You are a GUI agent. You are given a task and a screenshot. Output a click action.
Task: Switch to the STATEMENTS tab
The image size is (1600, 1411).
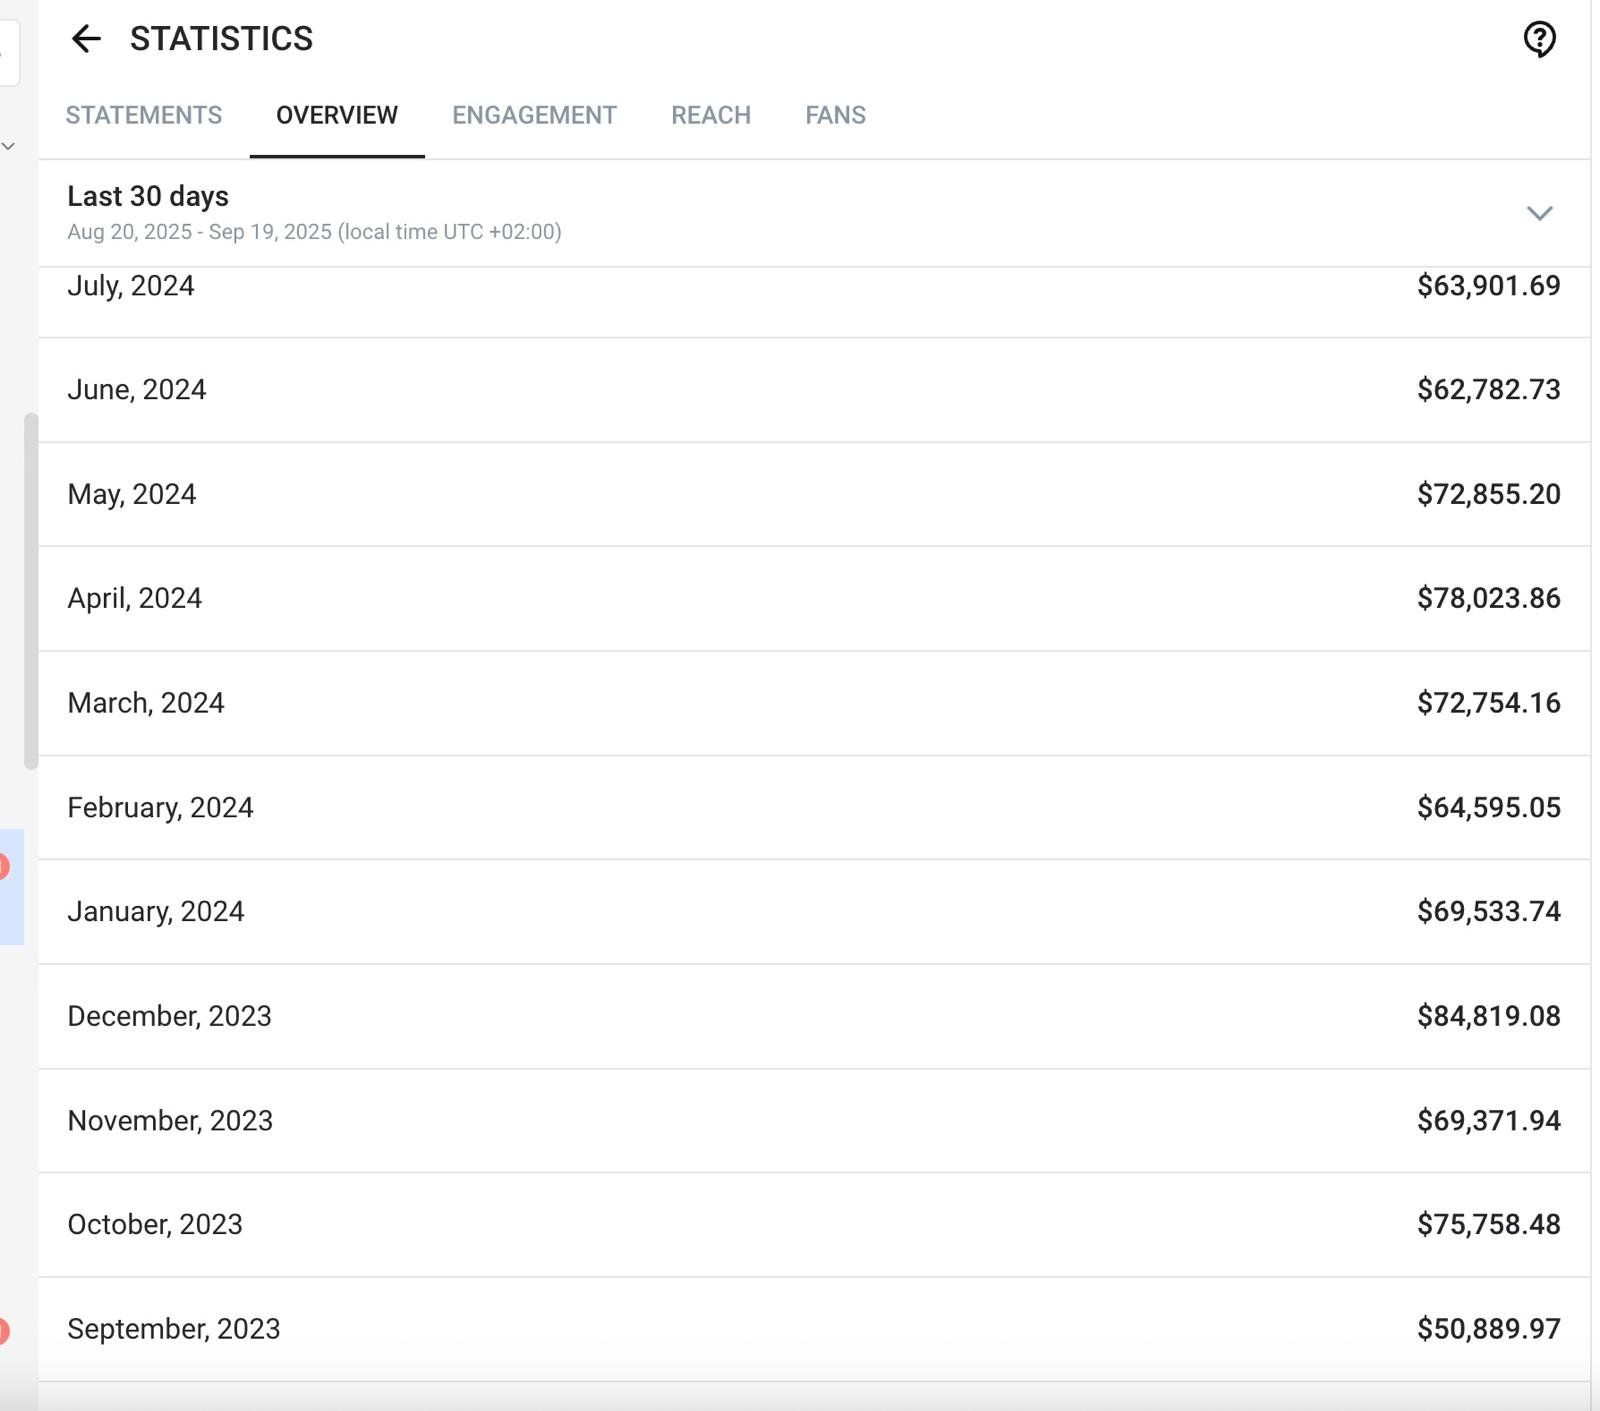point(144,115)
